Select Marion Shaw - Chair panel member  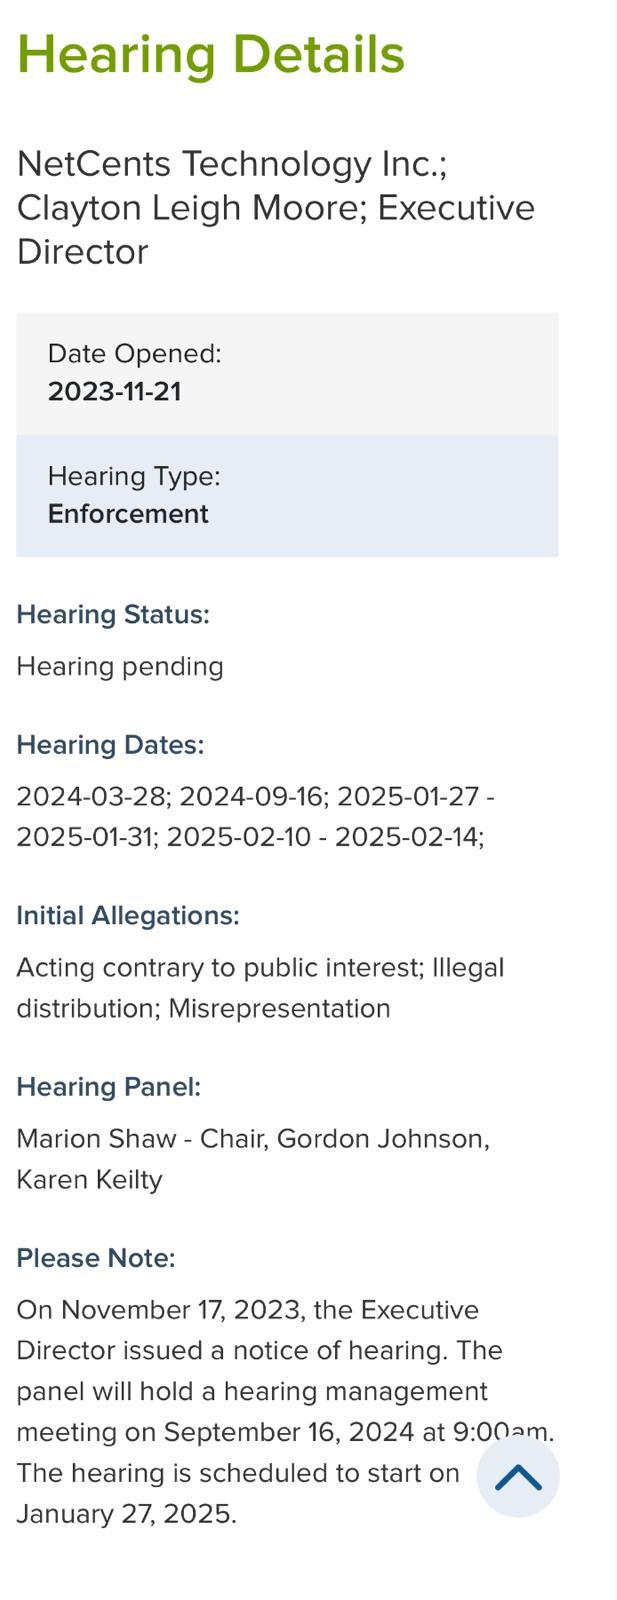(141, 1139)
